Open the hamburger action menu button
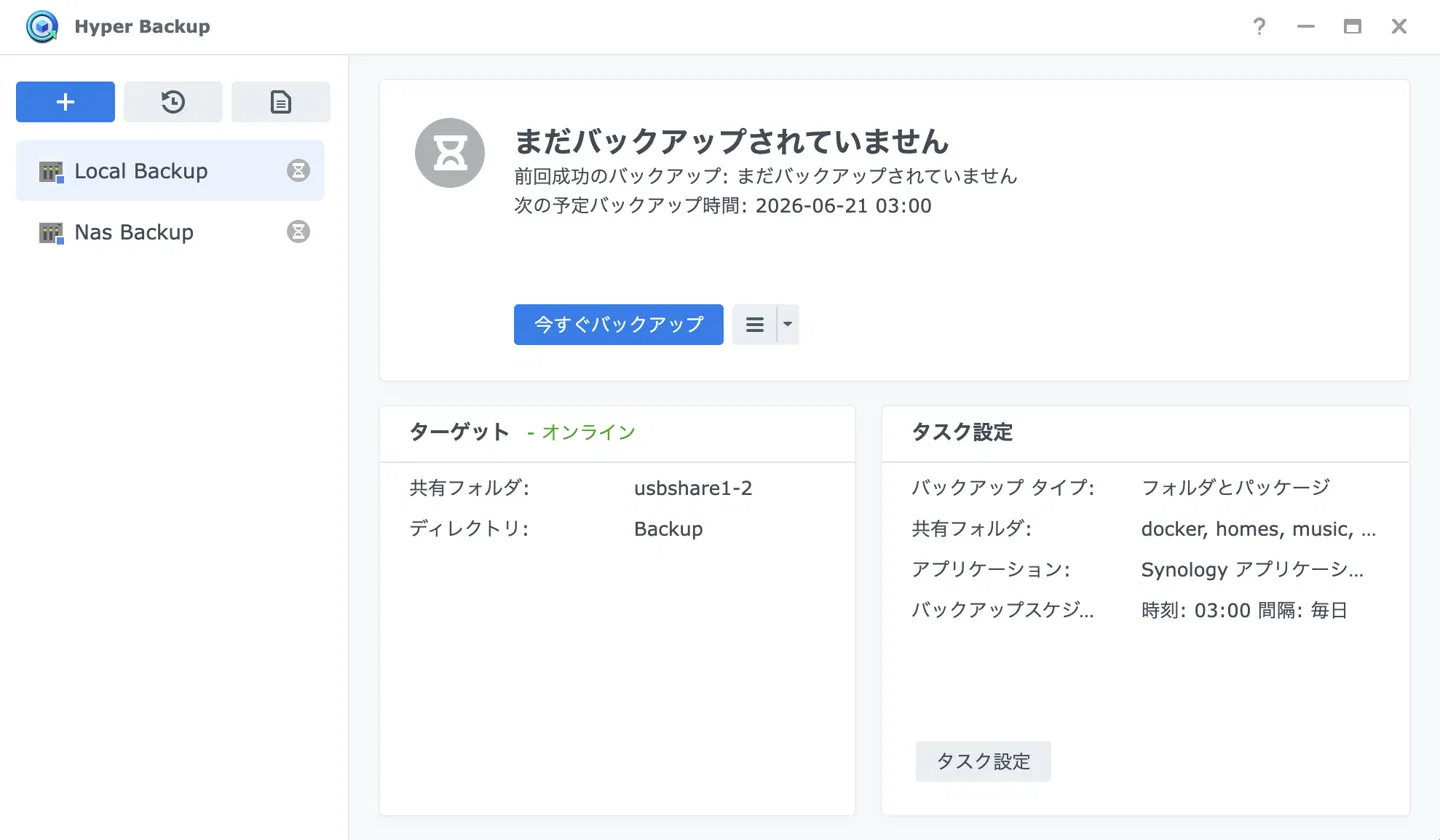The height and width of the screenshot is (840, 1440). tap(755, 325)
